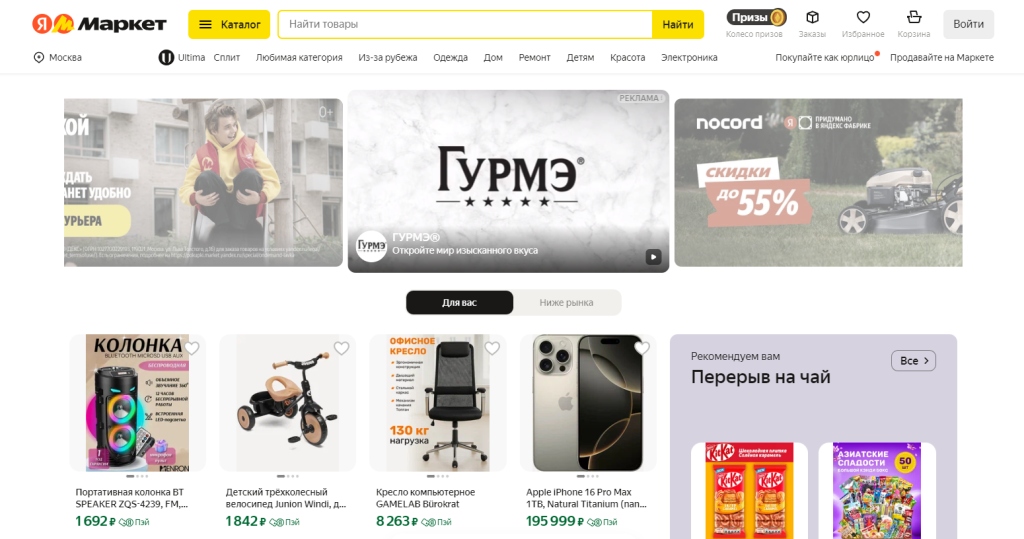This screenshot has height=539, width=1024.
Task: Focus the Найти товары search field
Action: tap(465, 24)
